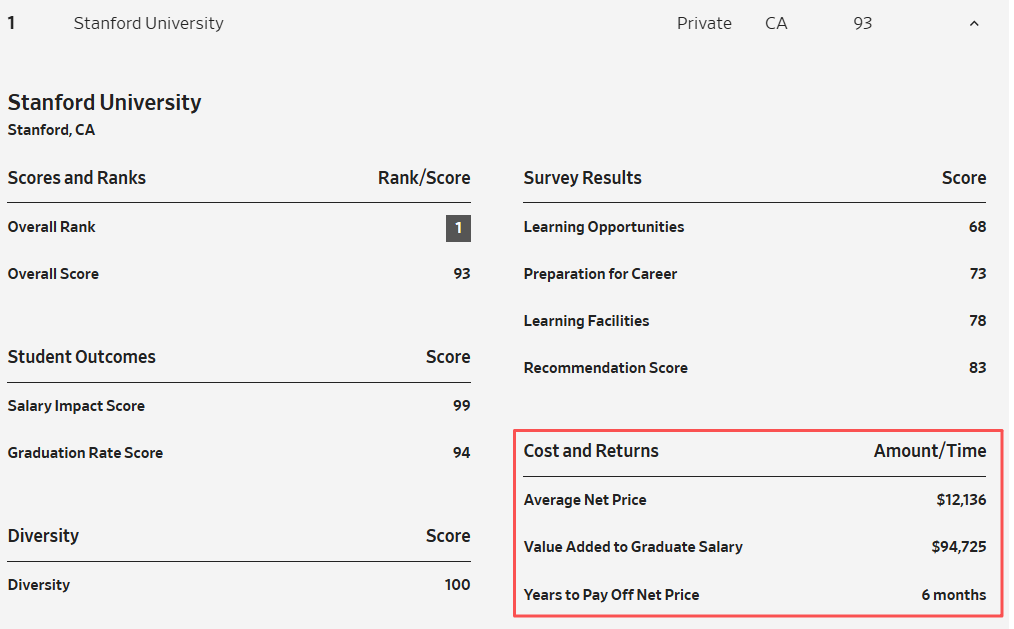Collapse the Stanford University row chevron
Screen dimensions: 1014x629
coord(974,24)
